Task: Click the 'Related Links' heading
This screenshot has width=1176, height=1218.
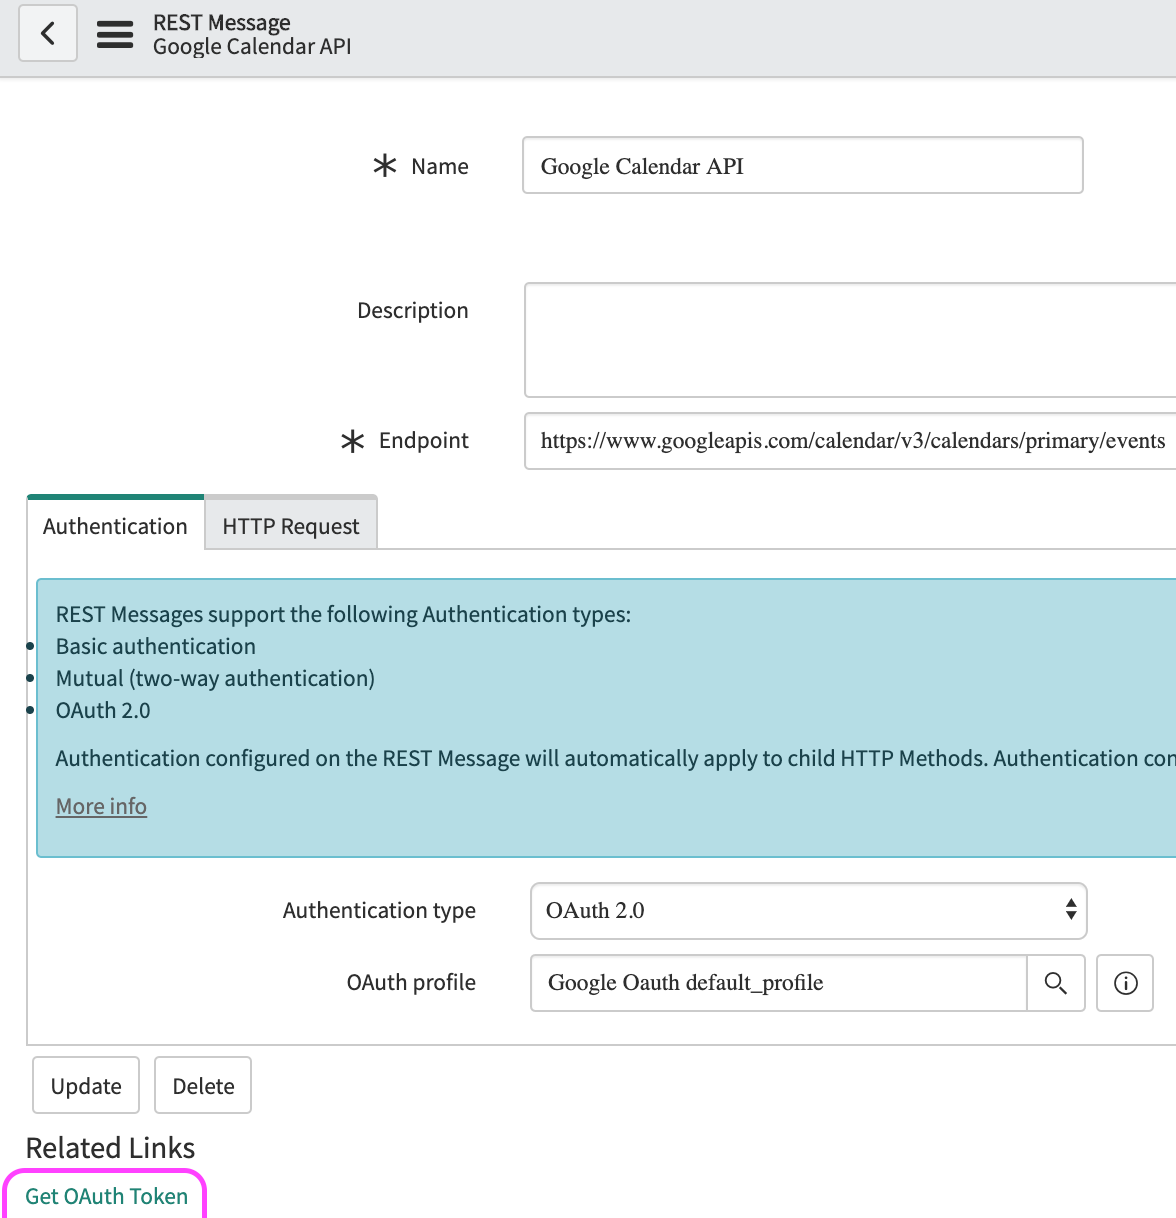Action: [110, 1148]
